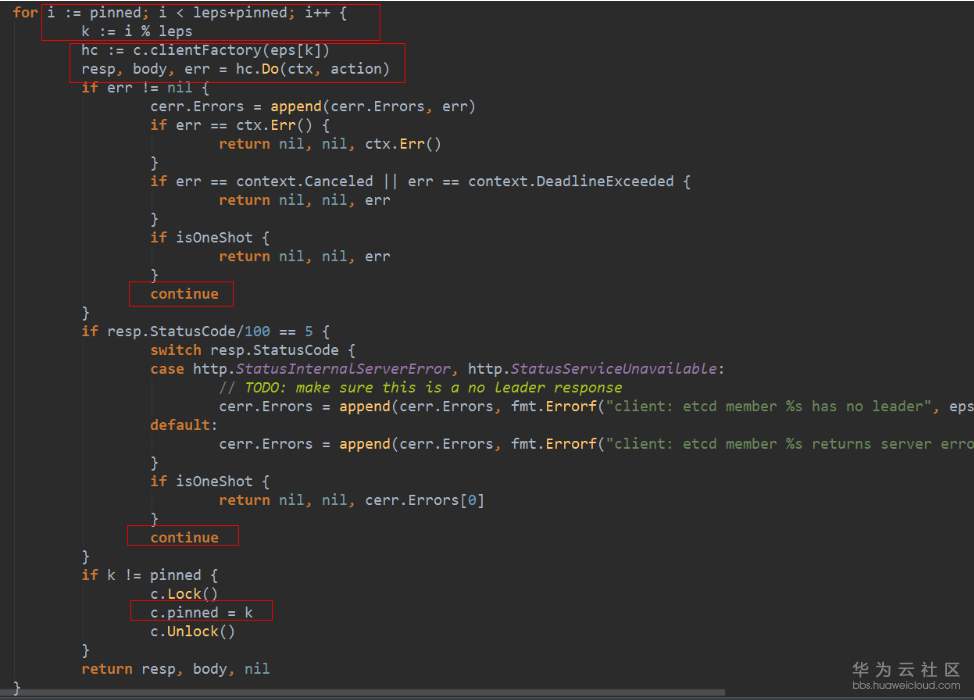
Task: Click the string 'client: etcd member %s has no leader'
Action: click(x=768, y=406)
